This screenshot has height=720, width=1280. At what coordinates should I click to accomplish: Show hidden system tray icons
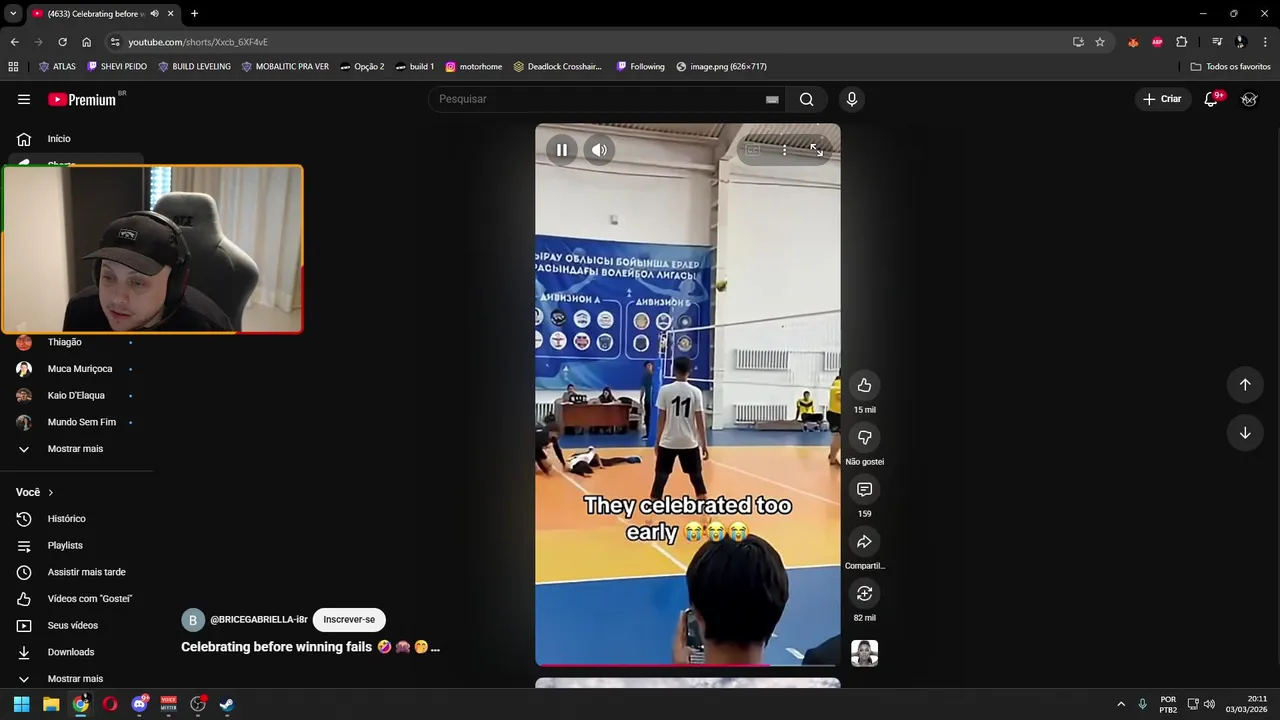point(1121,704)
